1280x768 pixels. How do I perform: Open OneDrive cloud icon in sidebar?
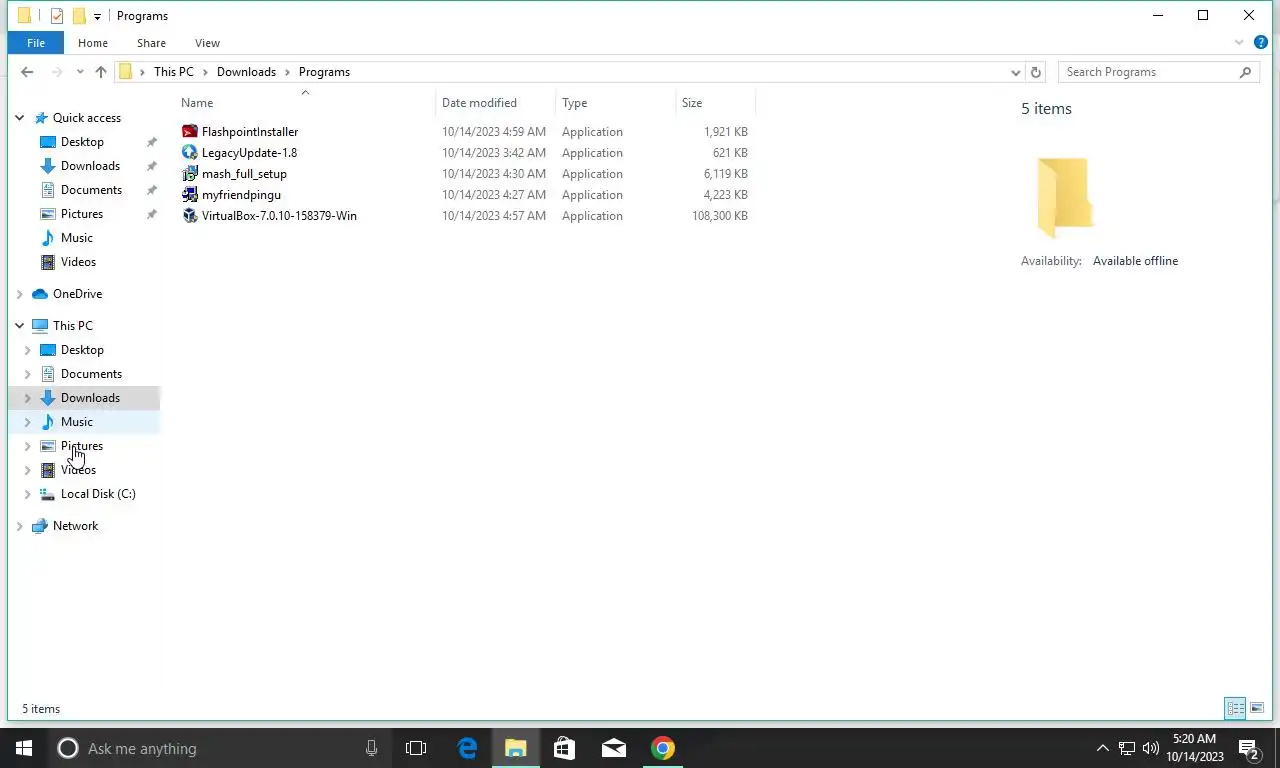(40, 294)
